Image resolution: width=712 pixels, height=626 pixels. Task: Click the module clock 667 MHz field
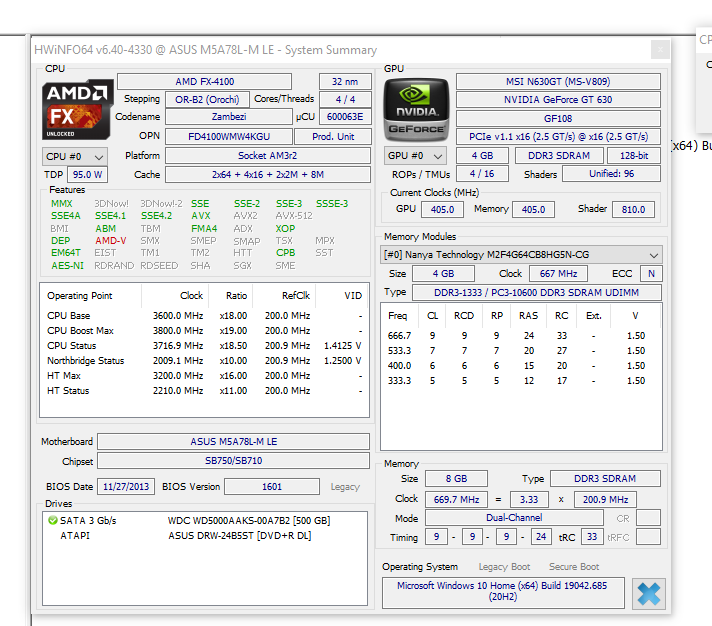click(558, 274)
